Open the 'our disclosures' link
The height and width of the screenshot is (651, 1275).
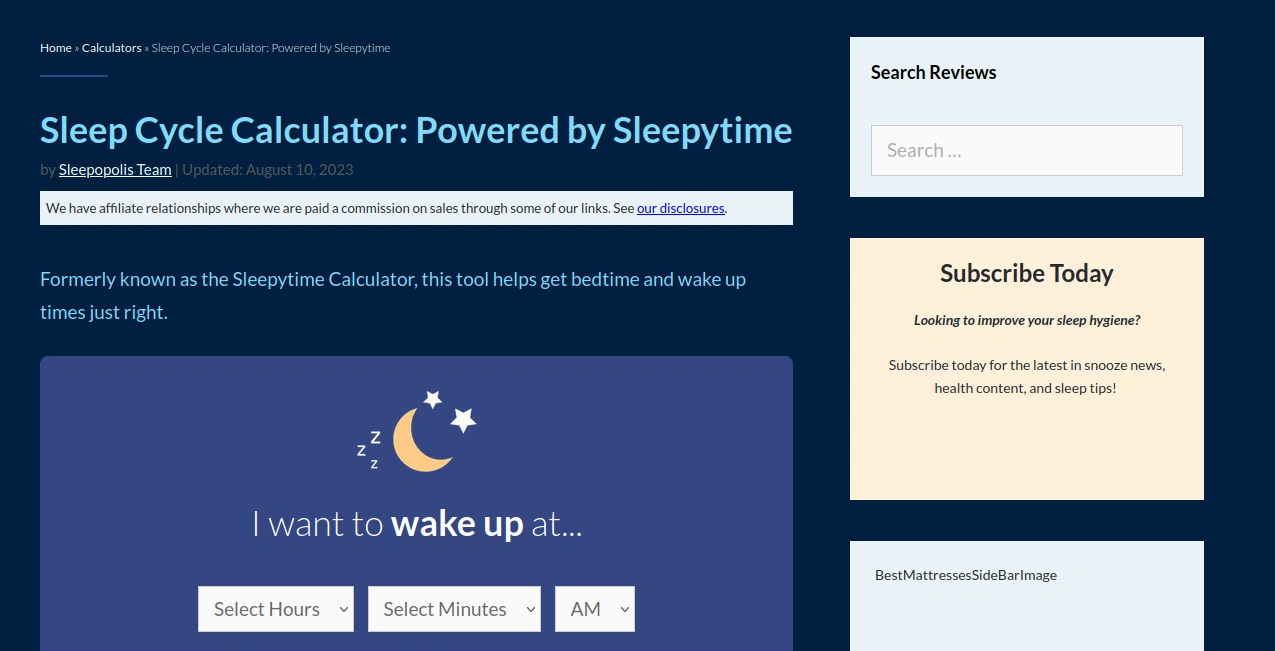click(680, 208)
